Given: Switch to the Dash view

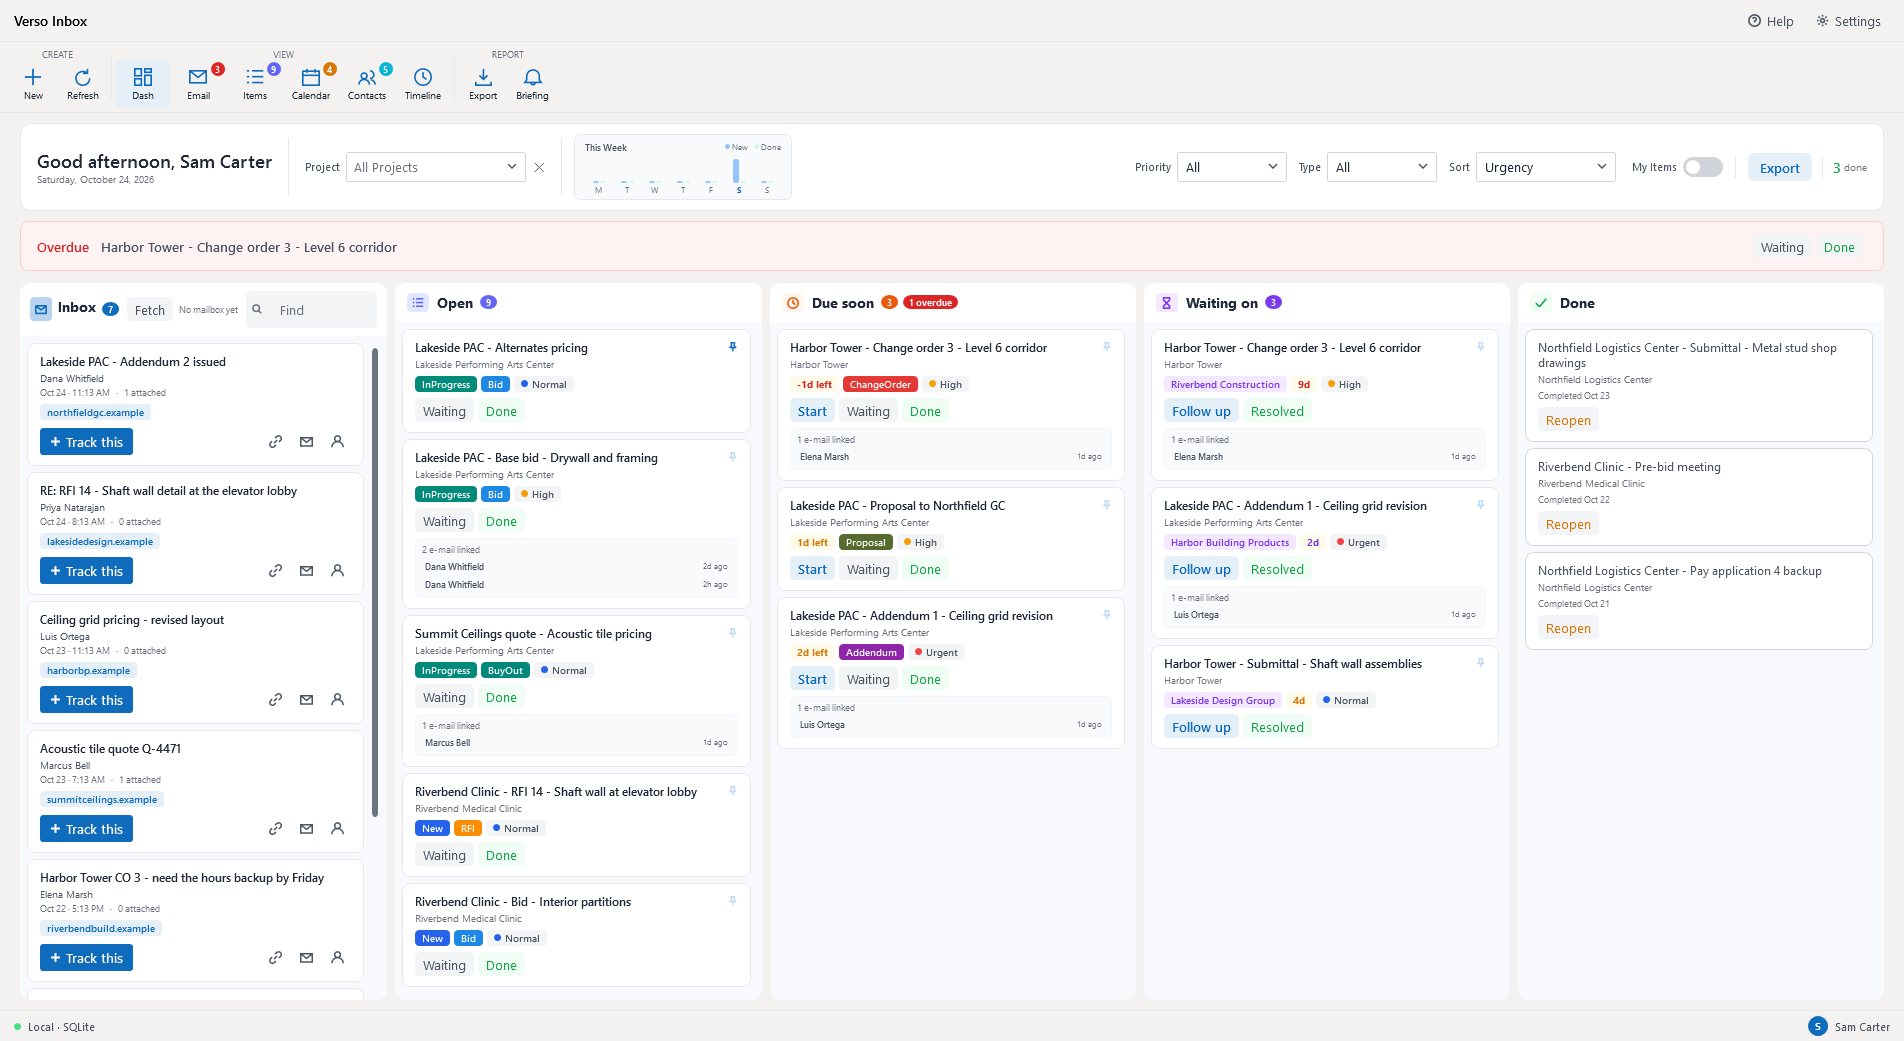Looking at the screenshot, I should (143, 83).
